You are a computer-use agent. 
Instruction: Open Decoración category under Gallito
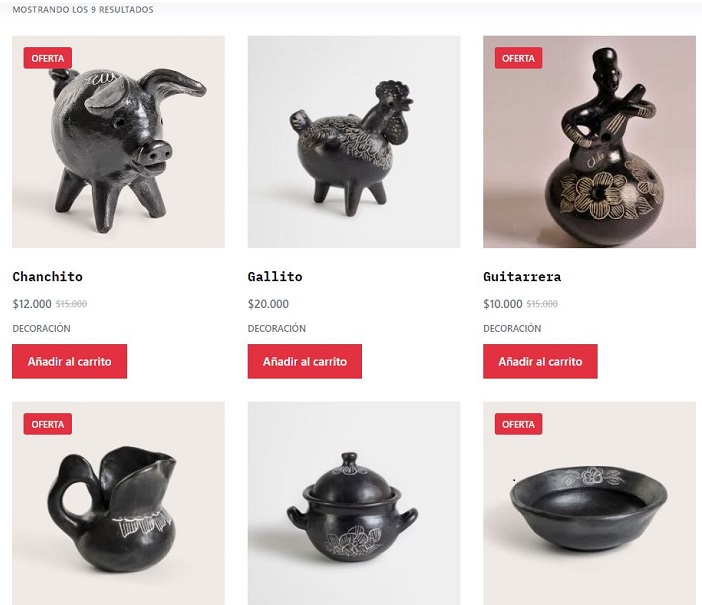point(277,328)
